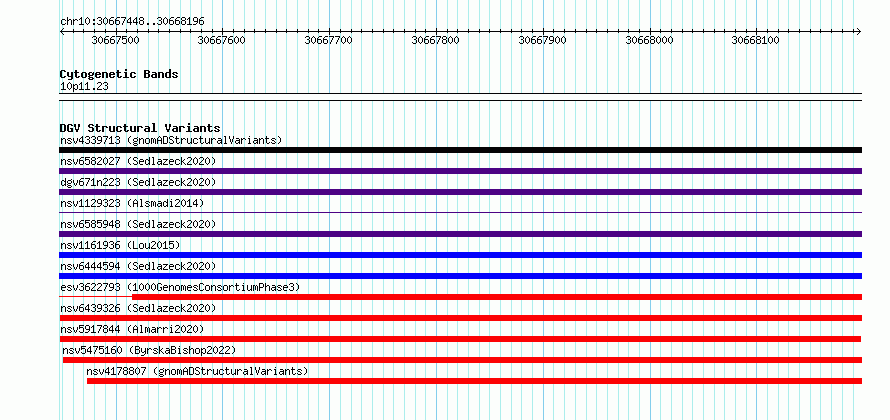Click the Cytogenetic Bands track title
Screen dimensions: 890x420
[119, 74]
